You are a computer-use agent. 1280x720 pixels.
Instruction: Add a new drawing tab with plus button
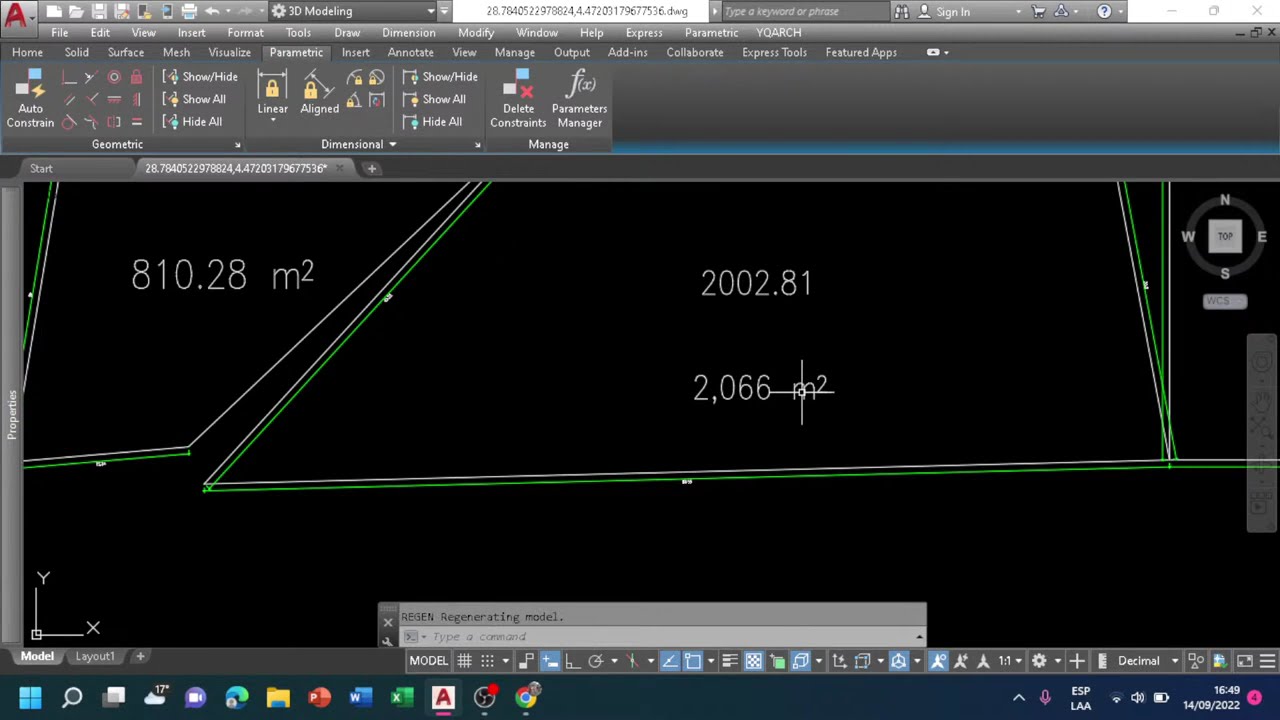coord(371,168)
